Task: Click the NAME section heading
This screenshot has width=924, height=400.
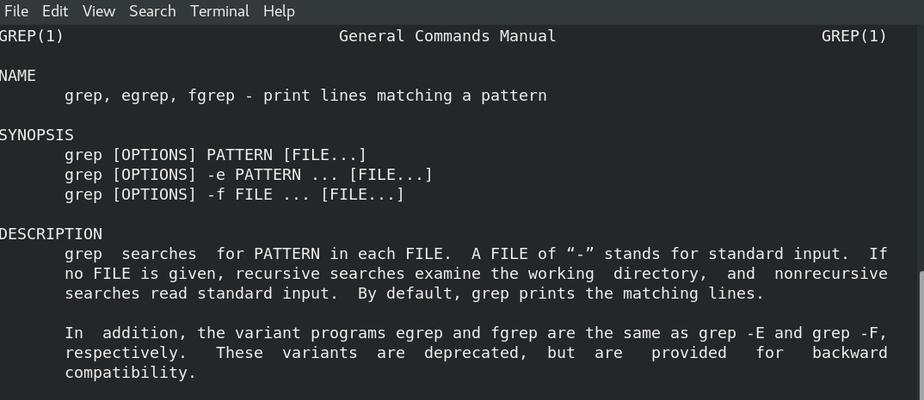Action: click(x=18, y=76)
